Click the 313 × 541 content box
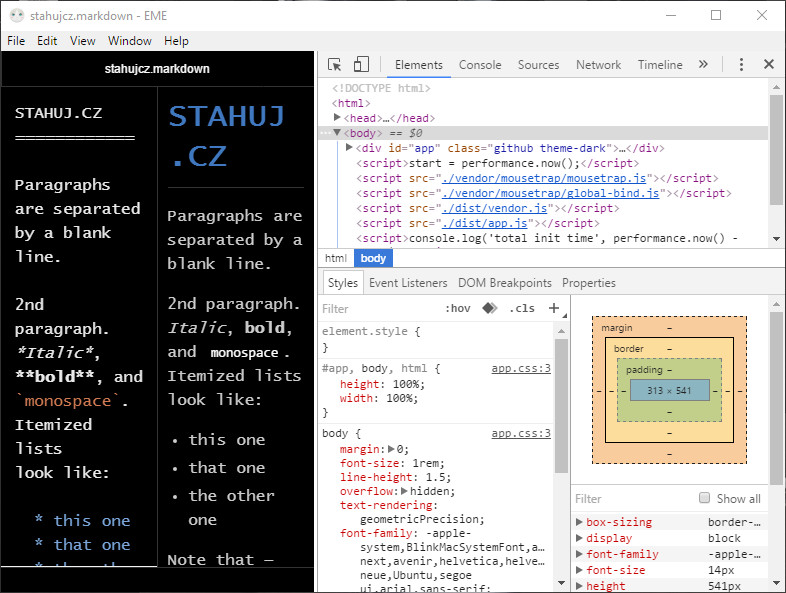Screen dimensions: 786x593 pos(669,390)
